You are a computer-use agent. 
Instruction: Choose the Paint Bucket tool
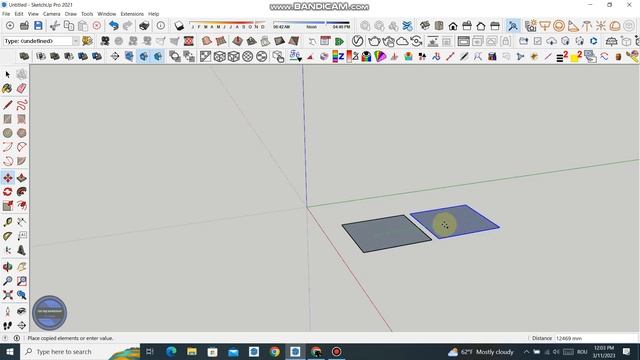(7, 88)
